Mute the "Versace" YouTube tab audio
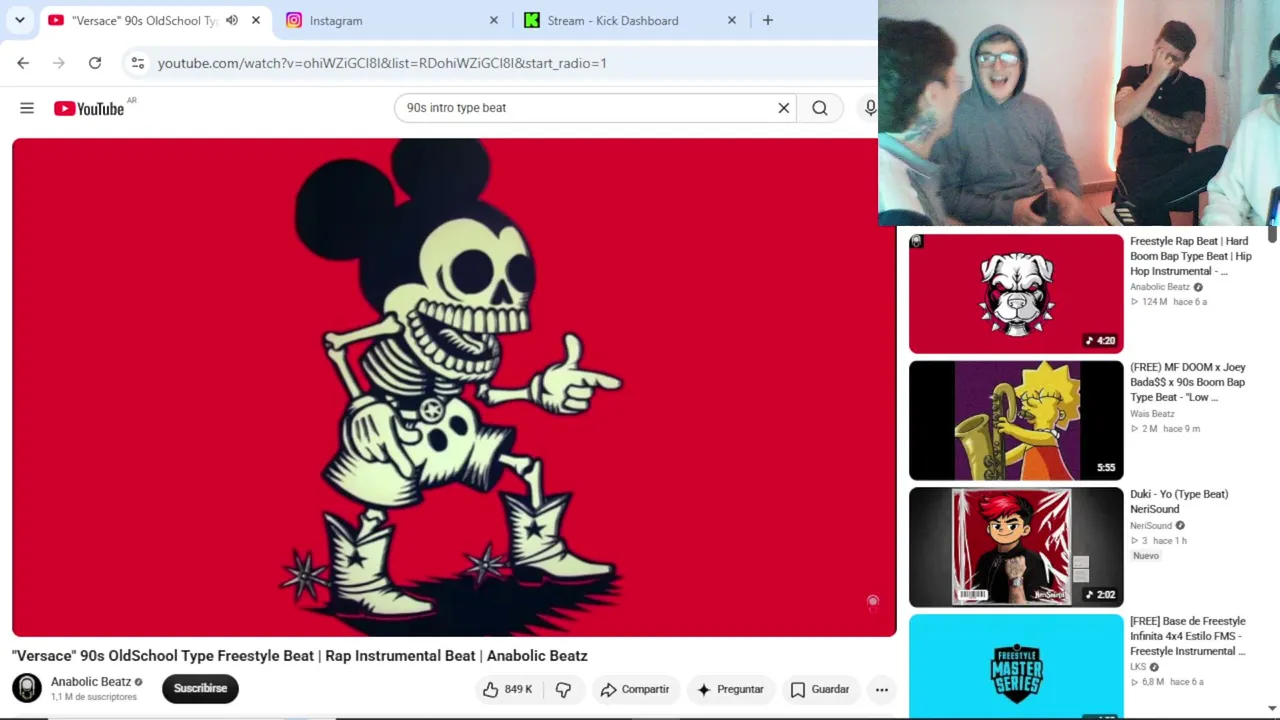 [232, 20]
